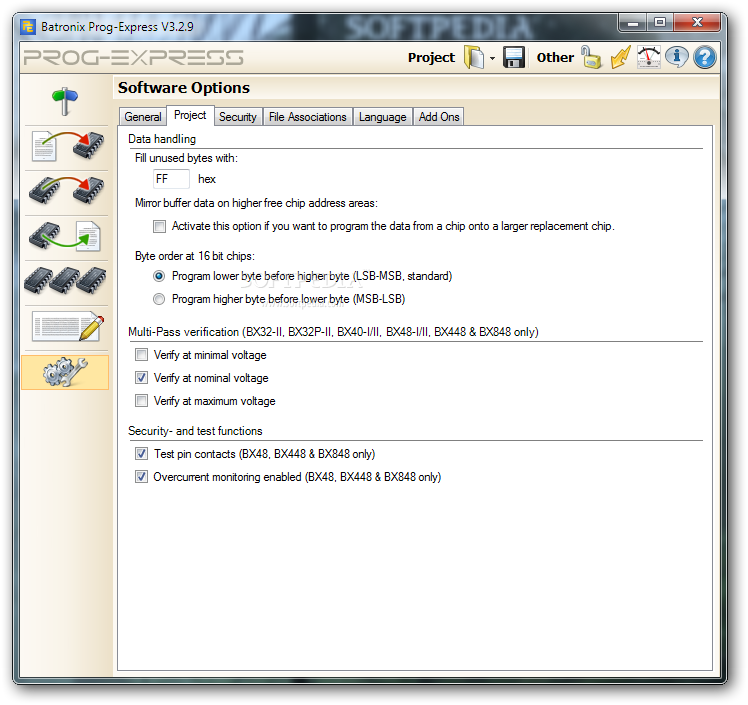This screenshot has height=705, width=748.
Task: Open the info bubble icon
Action: 676,57
